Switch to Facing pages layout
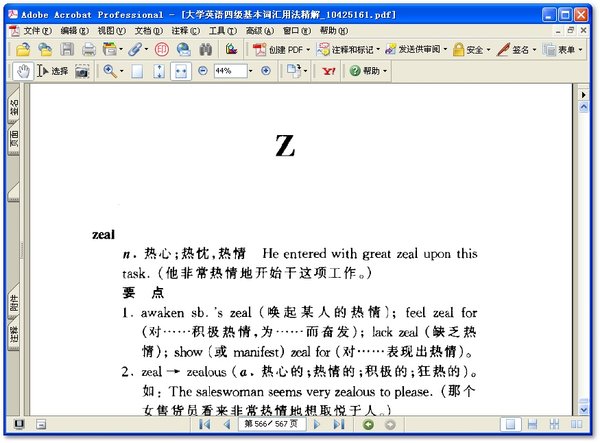 pos(576,424)
